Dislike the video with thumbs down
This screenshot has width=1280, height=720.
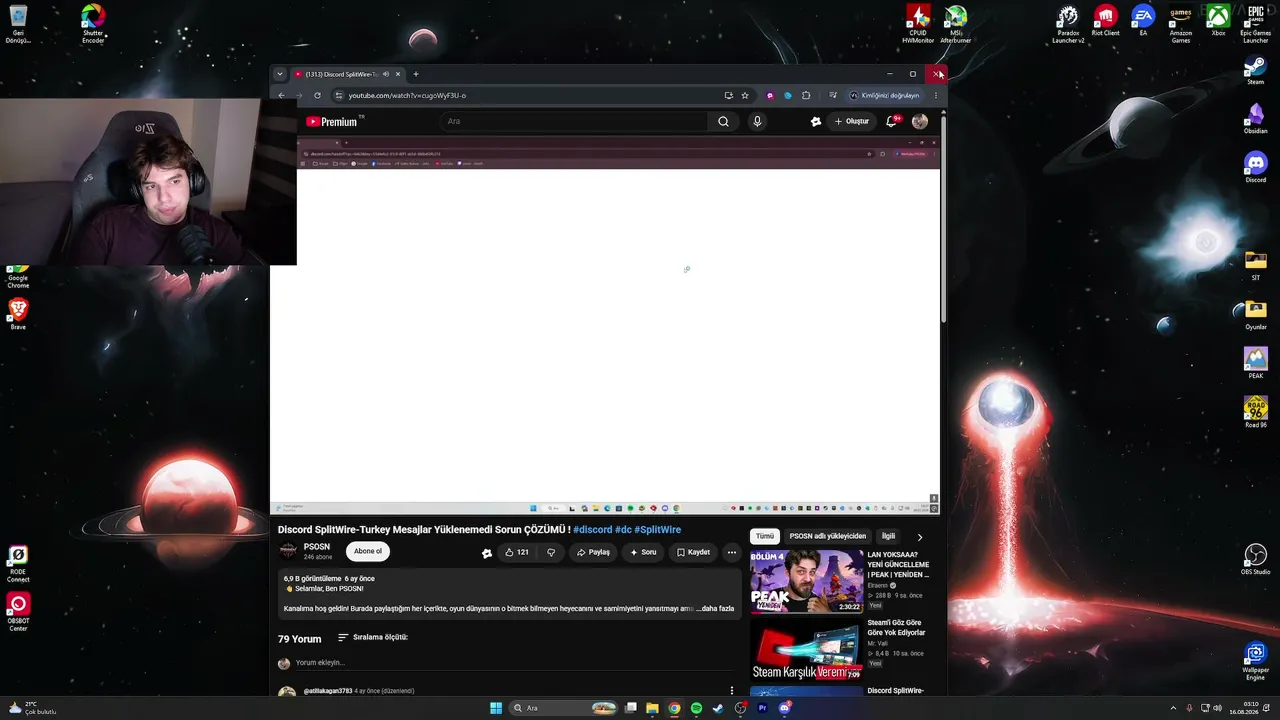coord(550,552)
